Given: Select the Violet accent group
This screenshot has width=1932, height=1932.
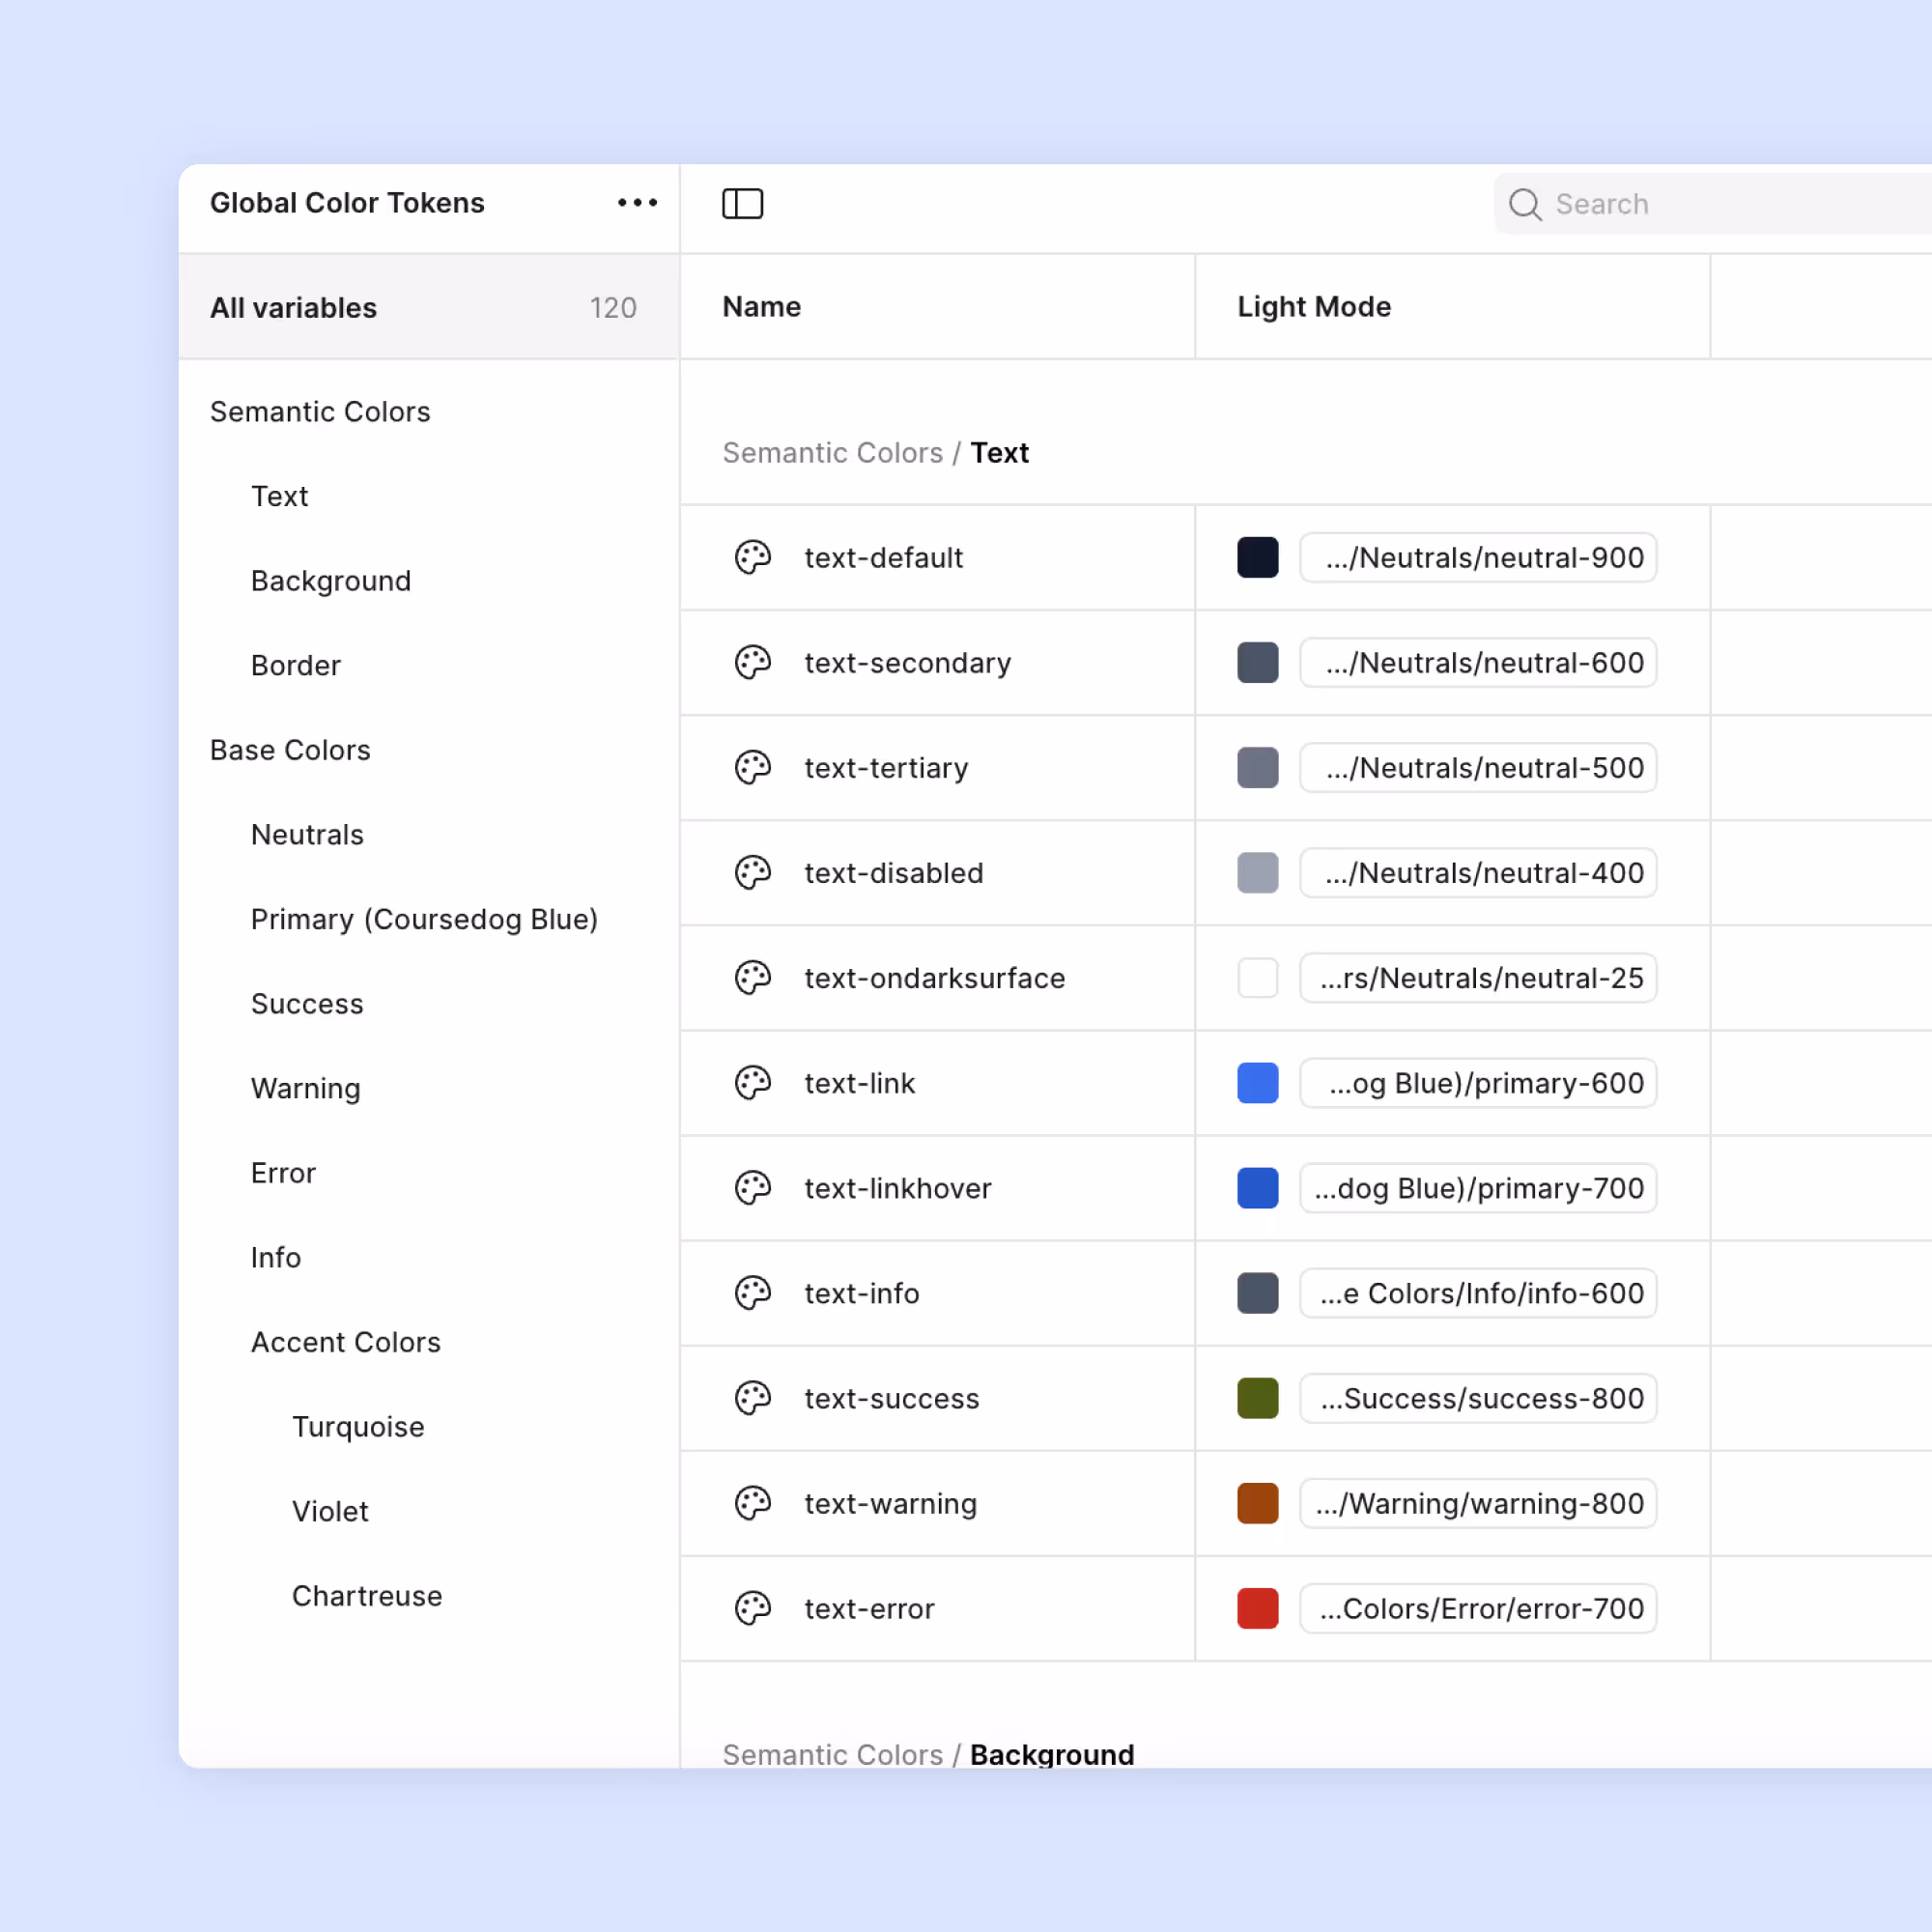Looking at the screenshot, I should coord(330,1512).
